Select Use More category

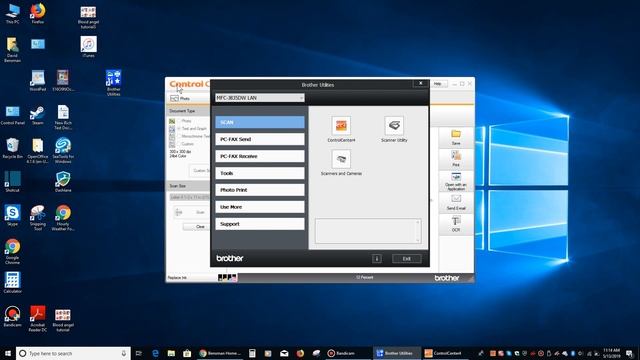click(260, 207)
